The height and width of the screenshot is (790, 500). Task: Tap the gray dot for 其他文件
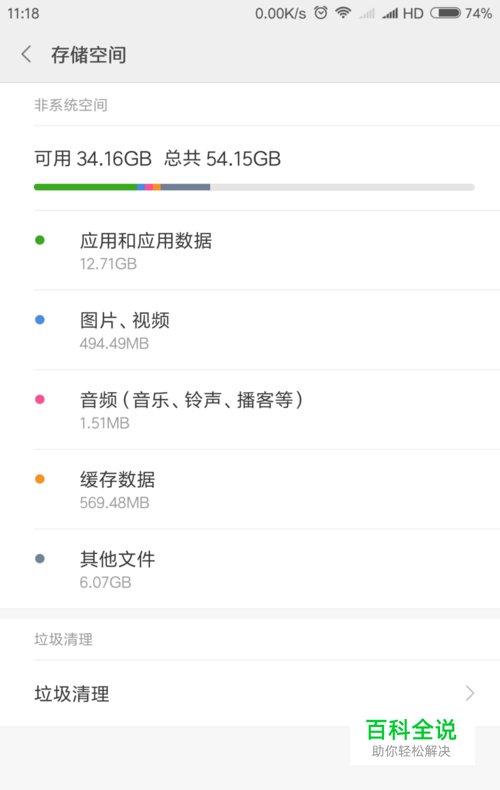click(x=40, y=558)
